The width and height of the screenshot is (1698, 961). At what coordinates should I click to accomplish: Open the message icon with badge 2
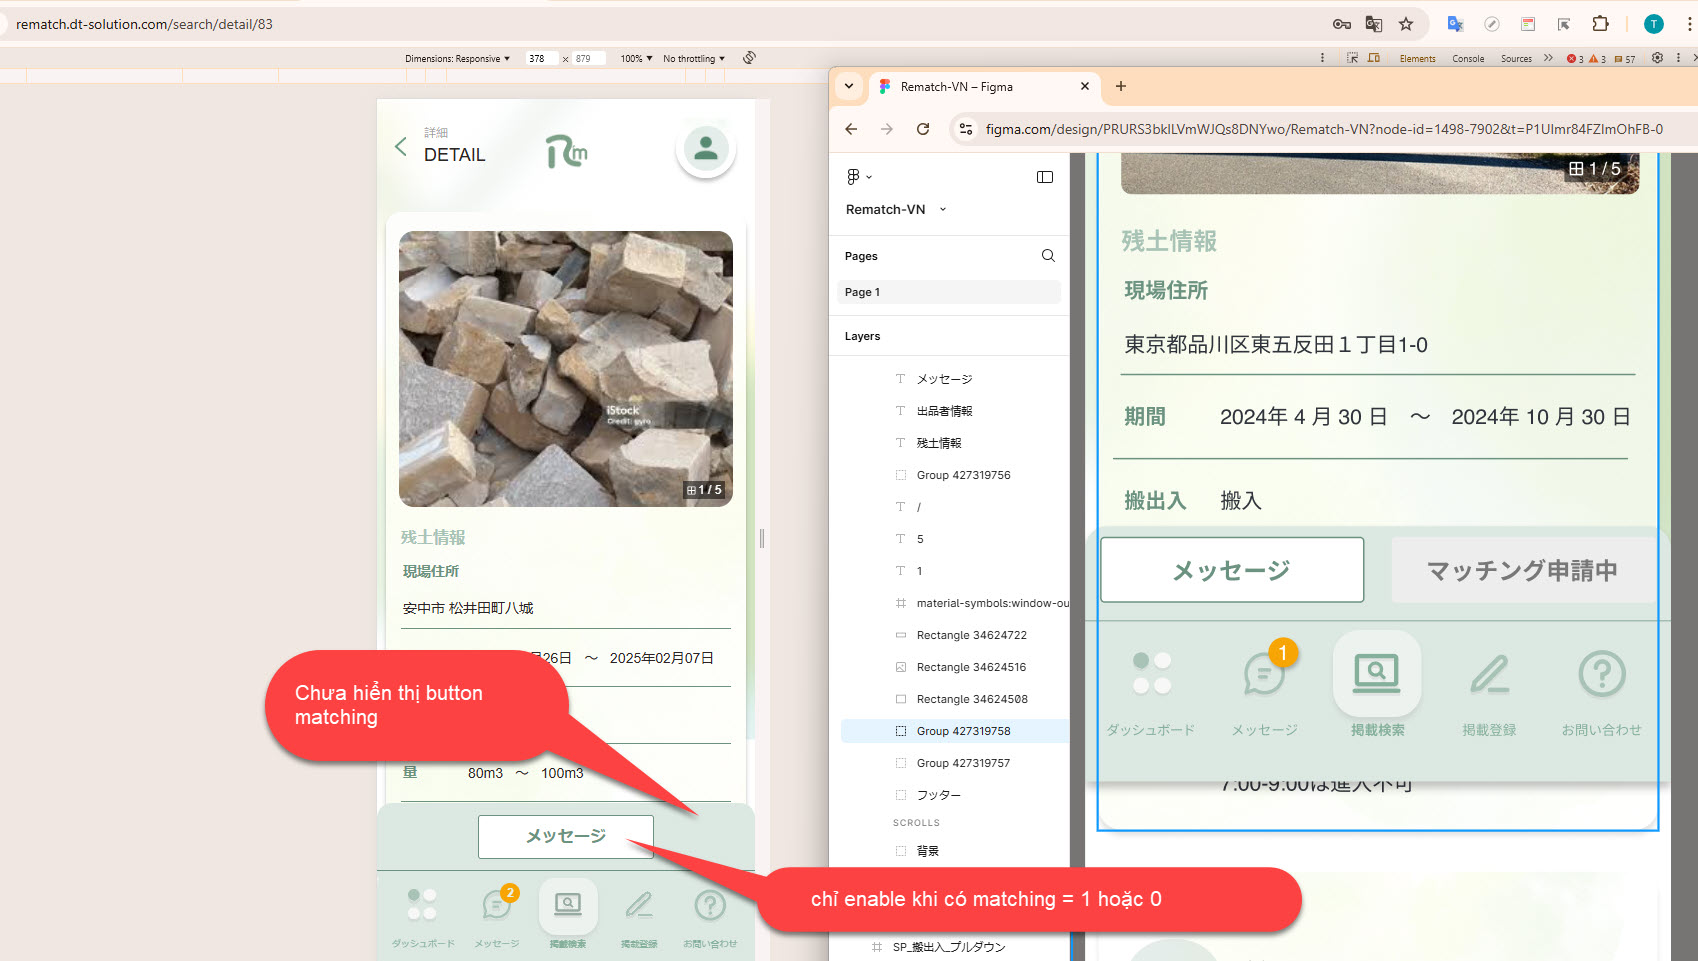click(497, 904)
